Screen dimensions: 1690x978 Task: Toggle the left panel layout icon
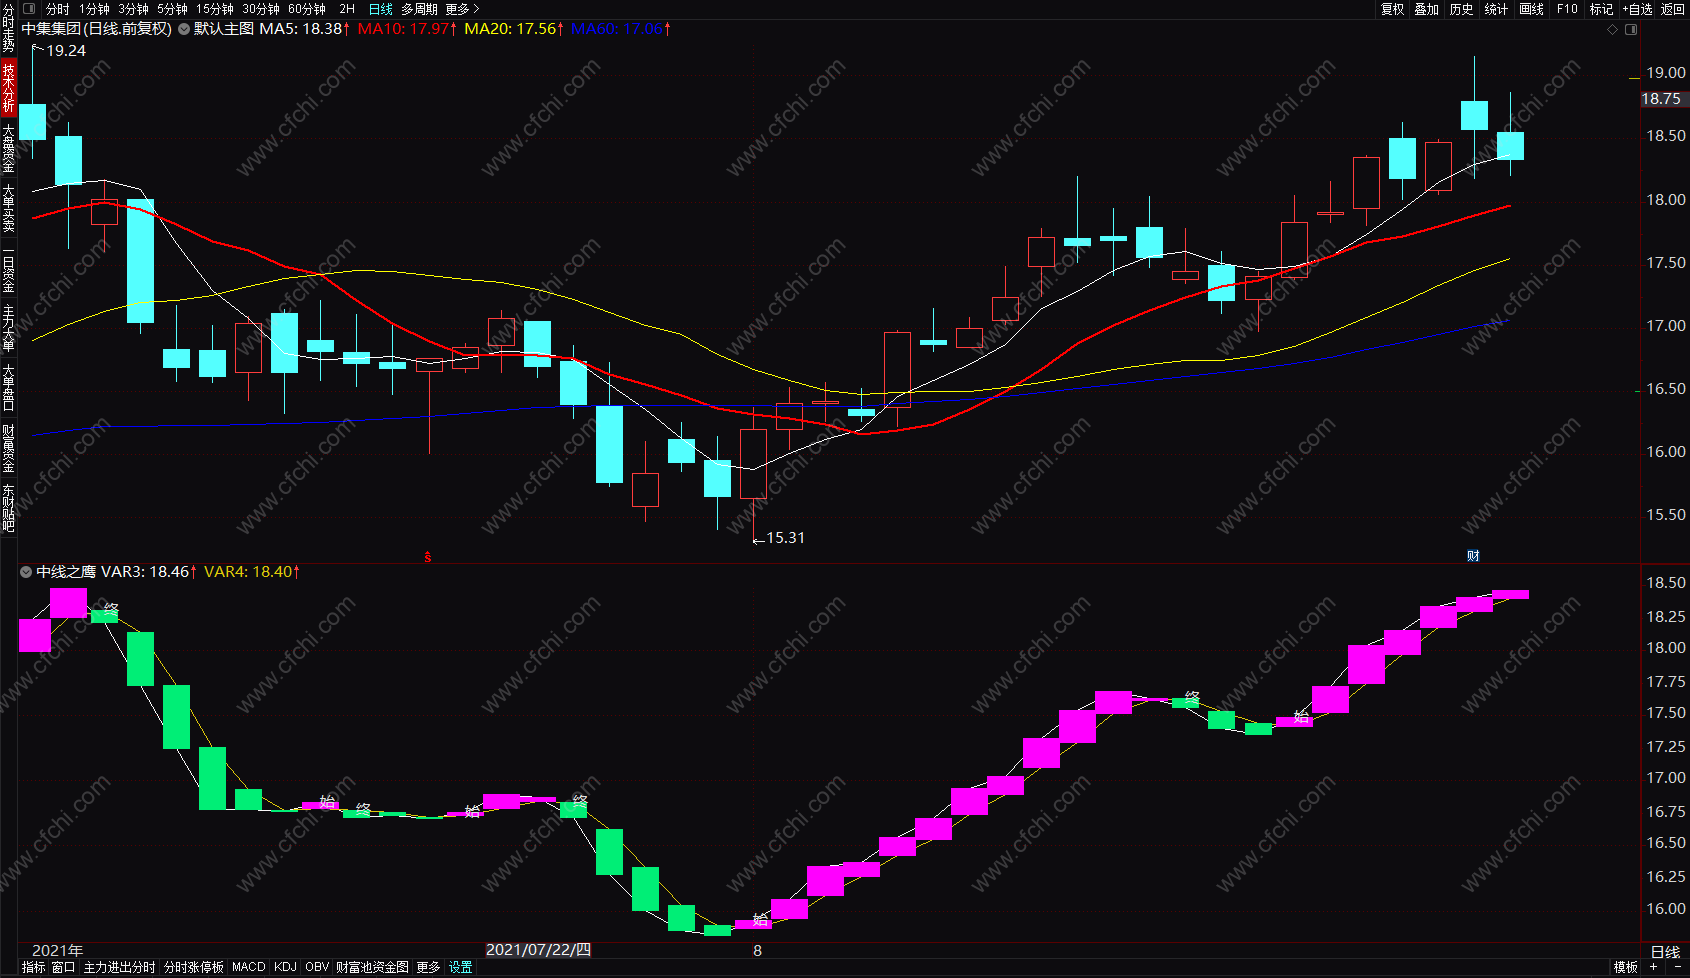point(29,9)
